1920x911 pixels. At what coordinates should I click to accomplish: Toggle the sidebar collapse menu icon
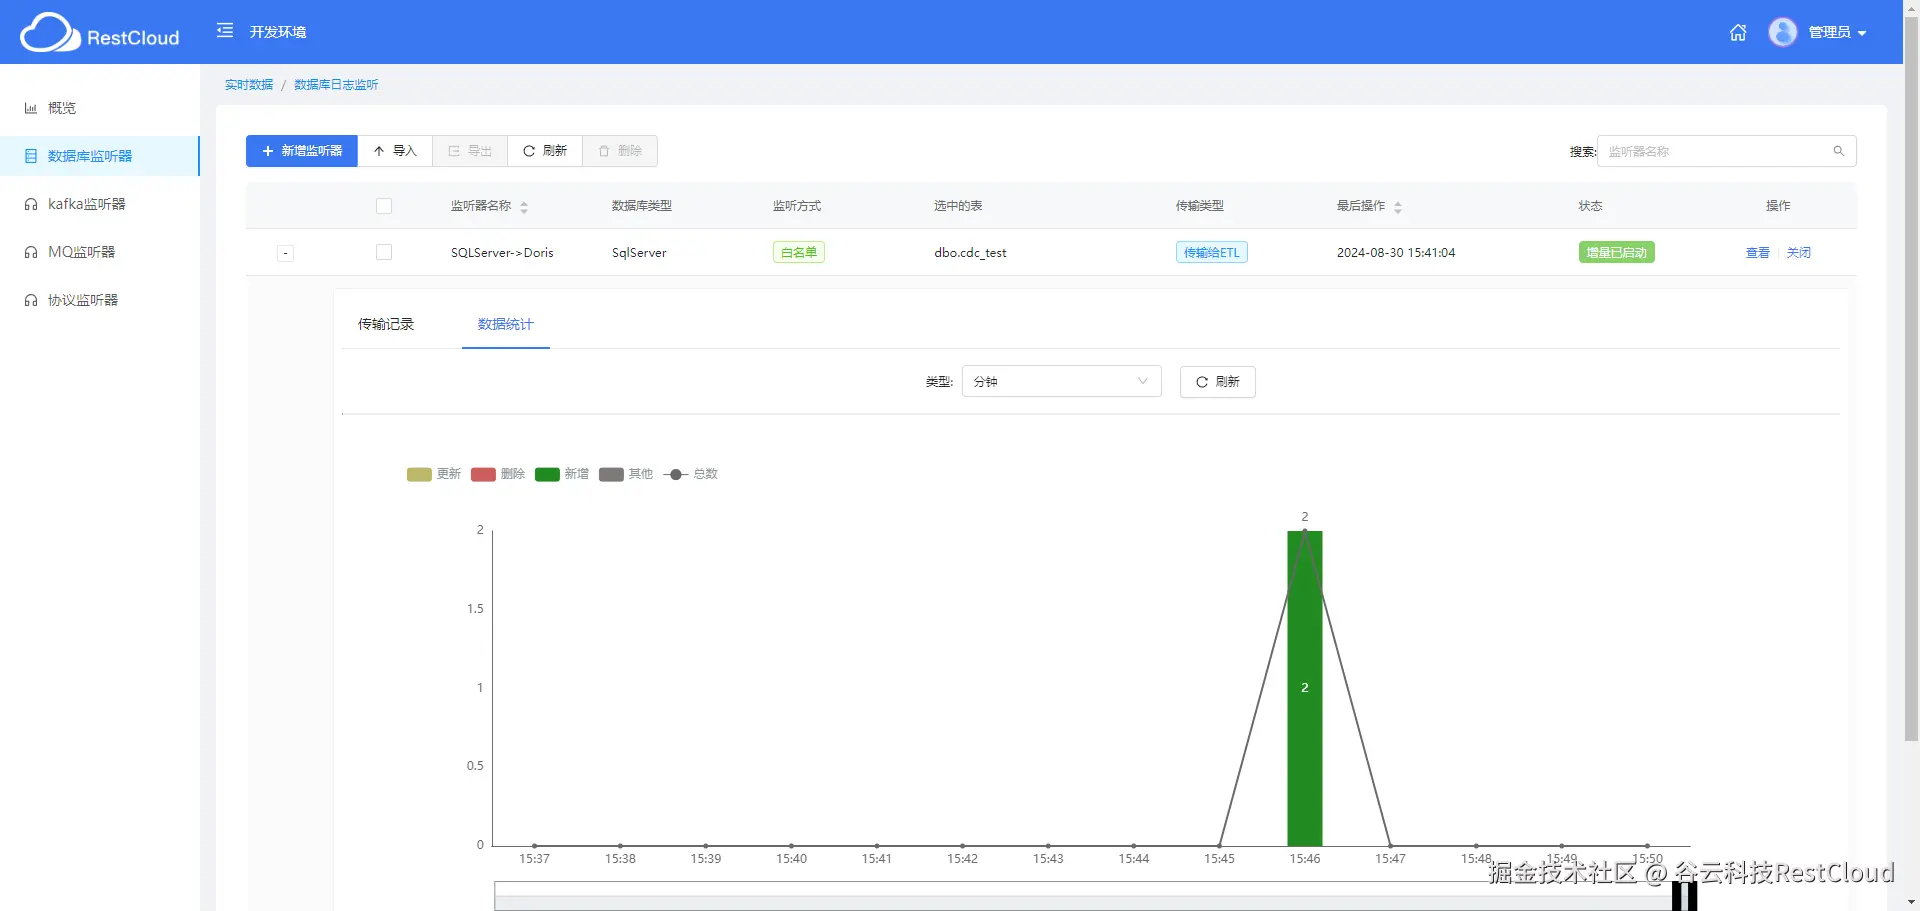pos(225,31)
